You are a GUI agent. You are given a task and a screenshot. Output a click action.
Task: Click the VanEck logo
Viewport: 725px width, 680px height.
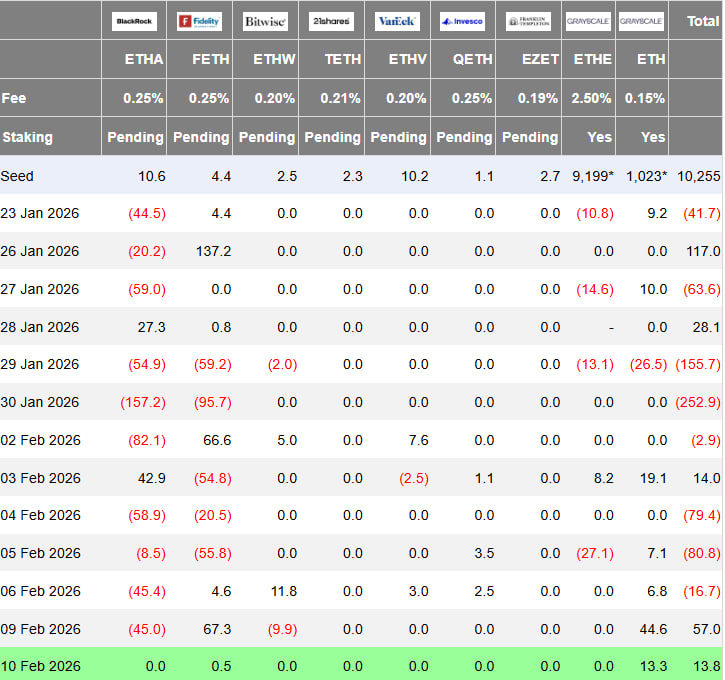click(397, 21)
